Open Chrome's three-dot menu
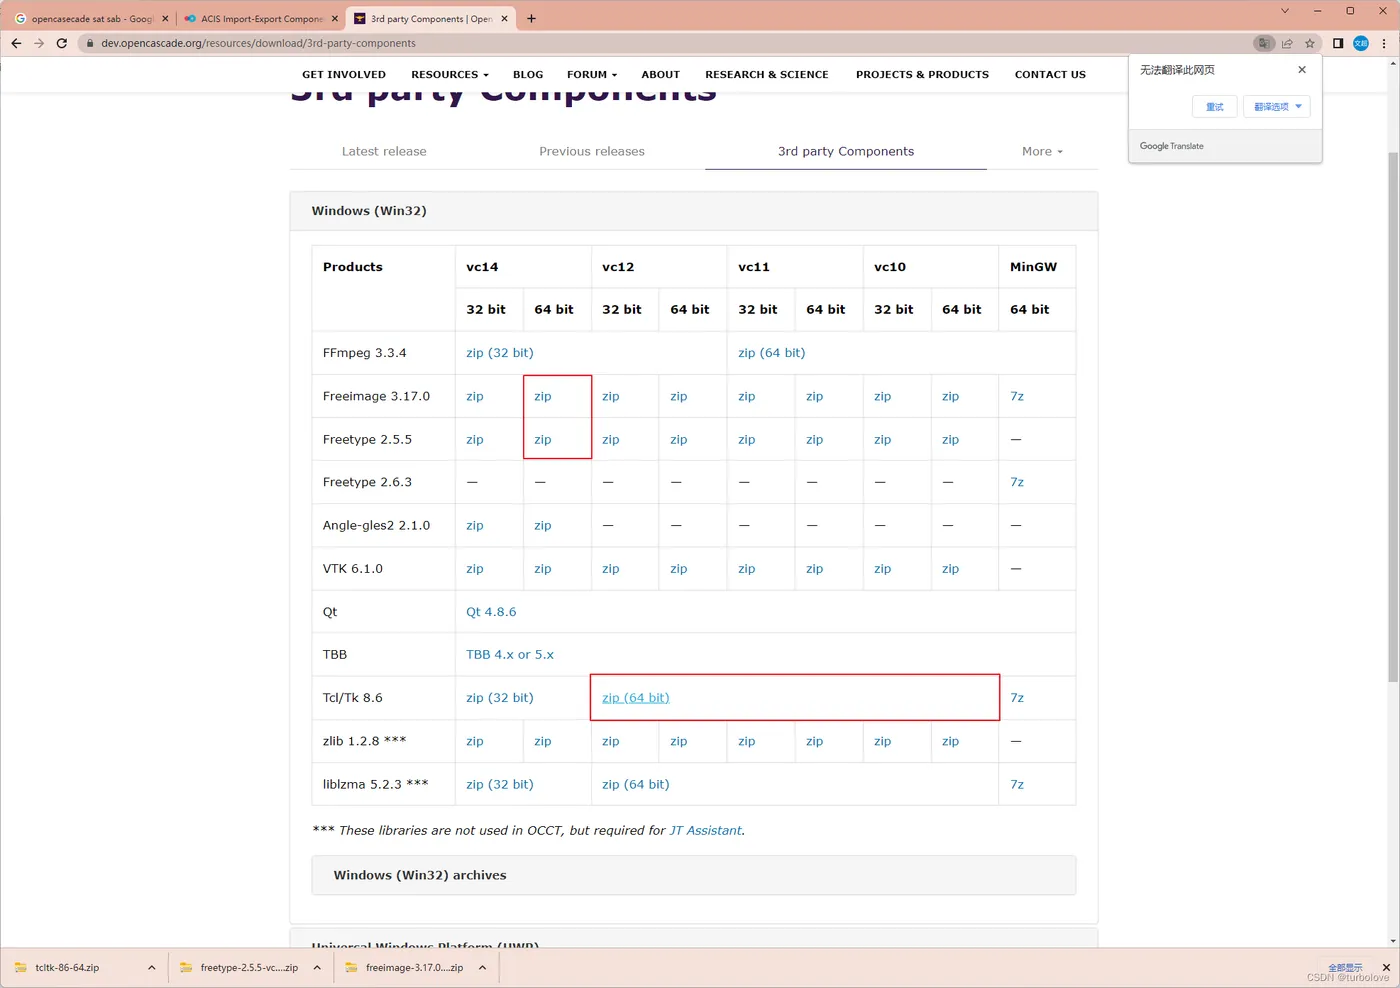This screenshot has height=988, width=1400. [x=1384, y=43]
